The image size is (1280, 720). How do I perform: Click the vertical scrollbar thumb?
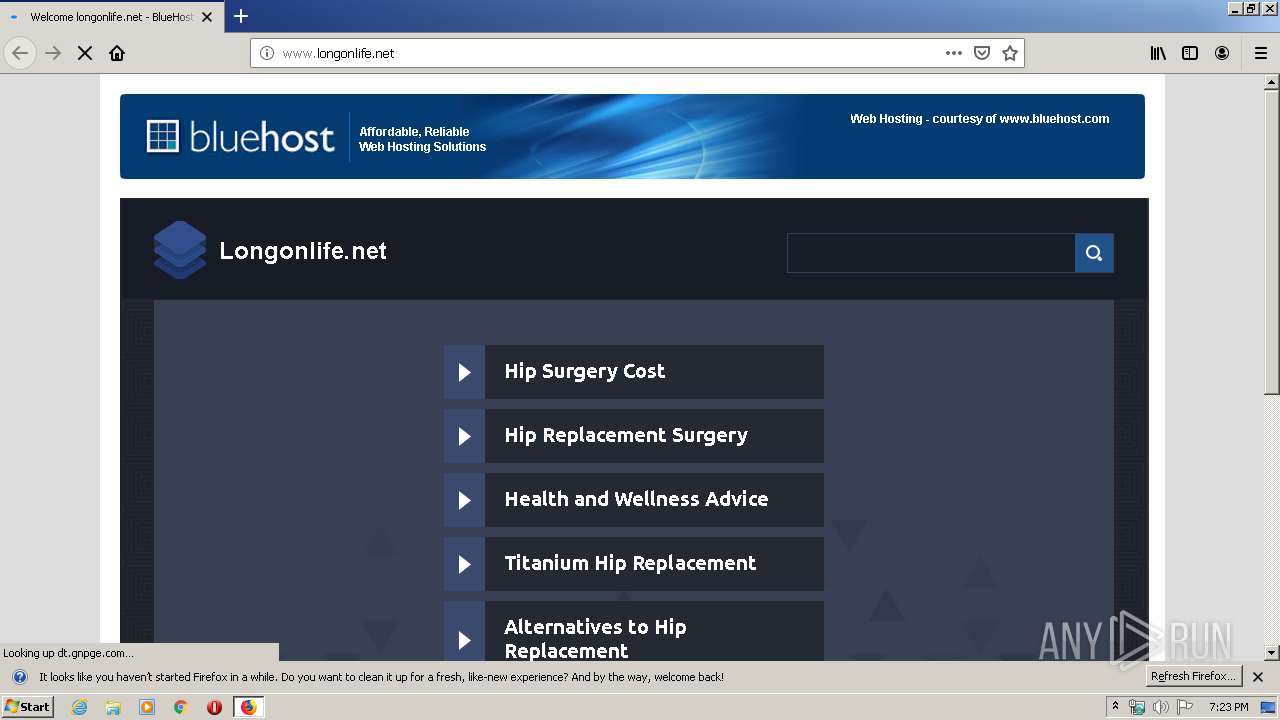pyautogui.click(x=1272, y=242)
